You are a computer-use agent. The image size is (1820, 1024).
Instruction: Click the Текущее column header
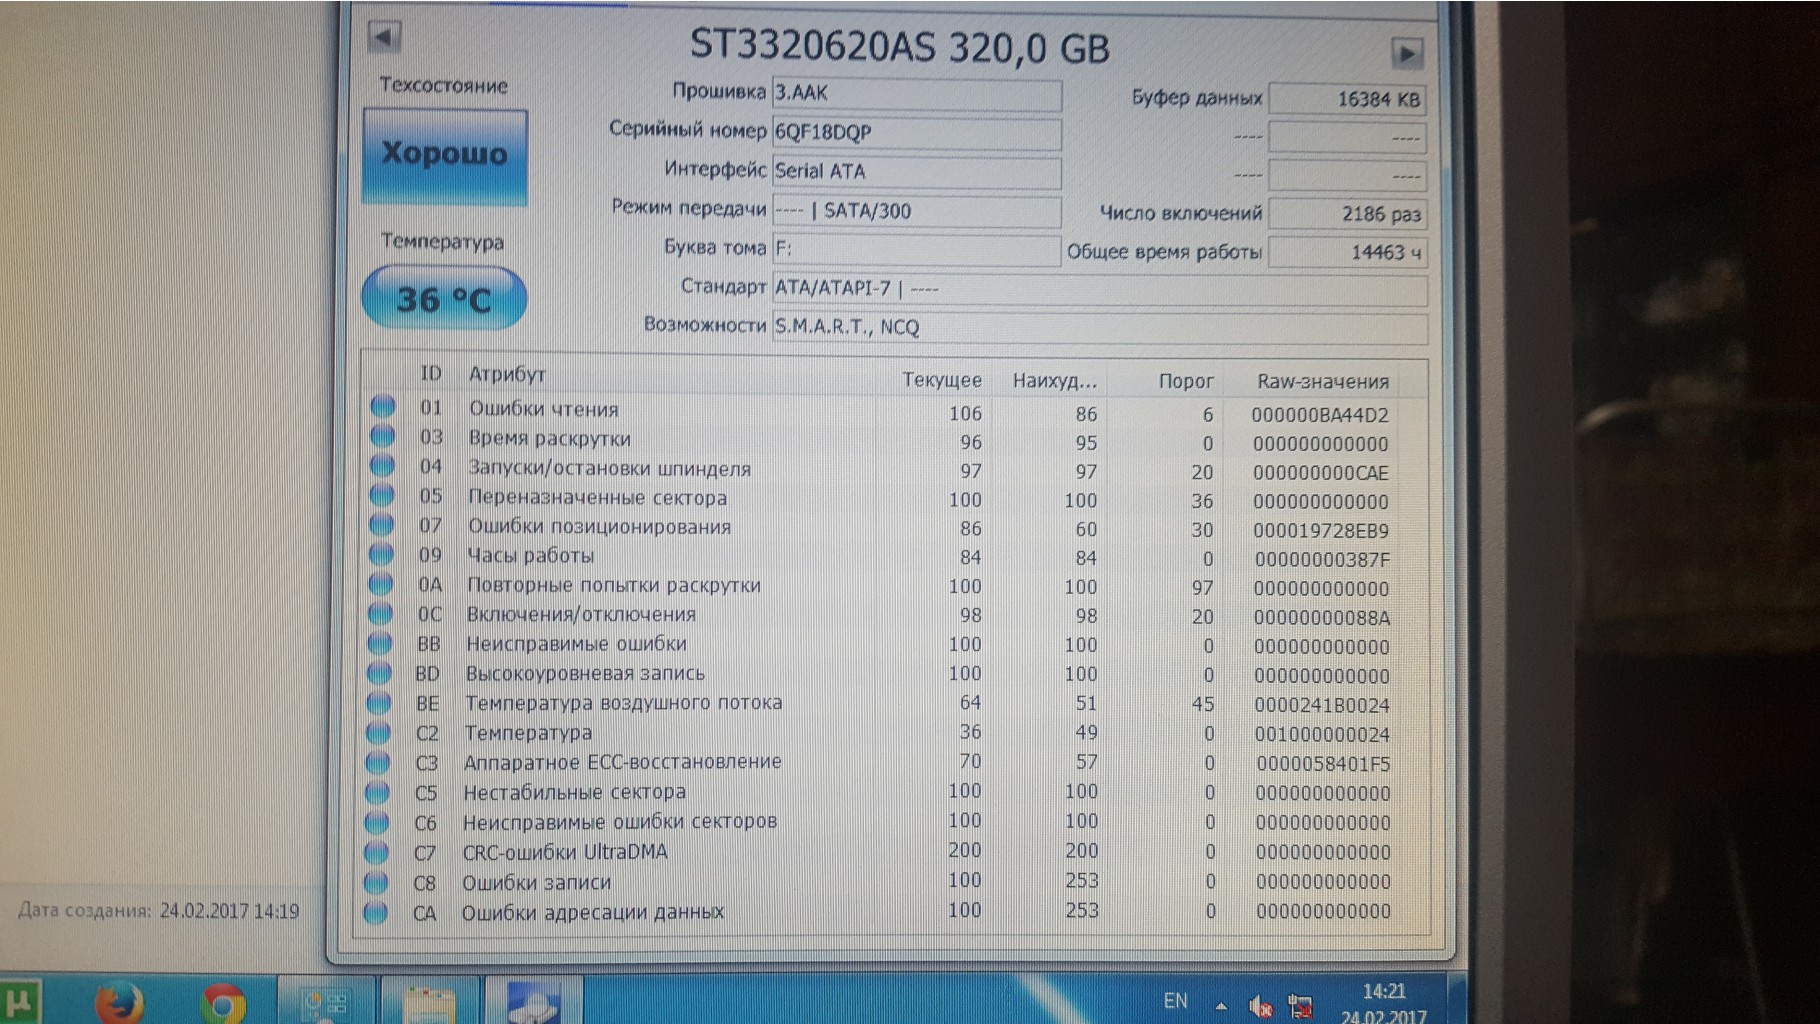tap(941, 380)
